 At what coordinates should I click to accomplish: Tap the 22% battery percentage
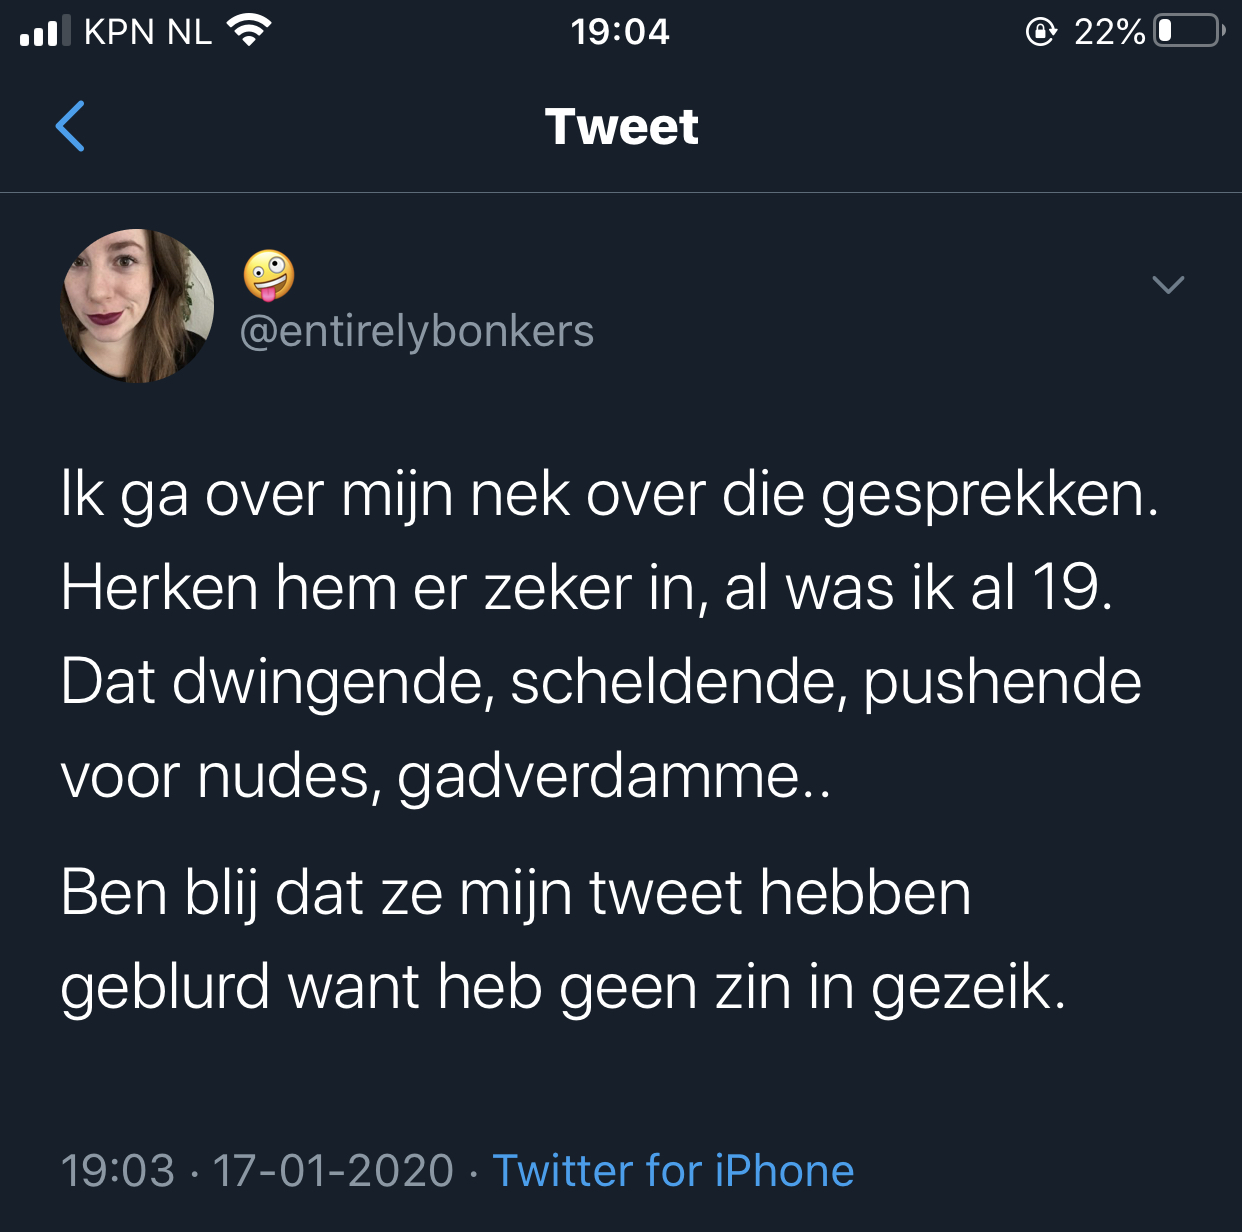click(1109, 32)
